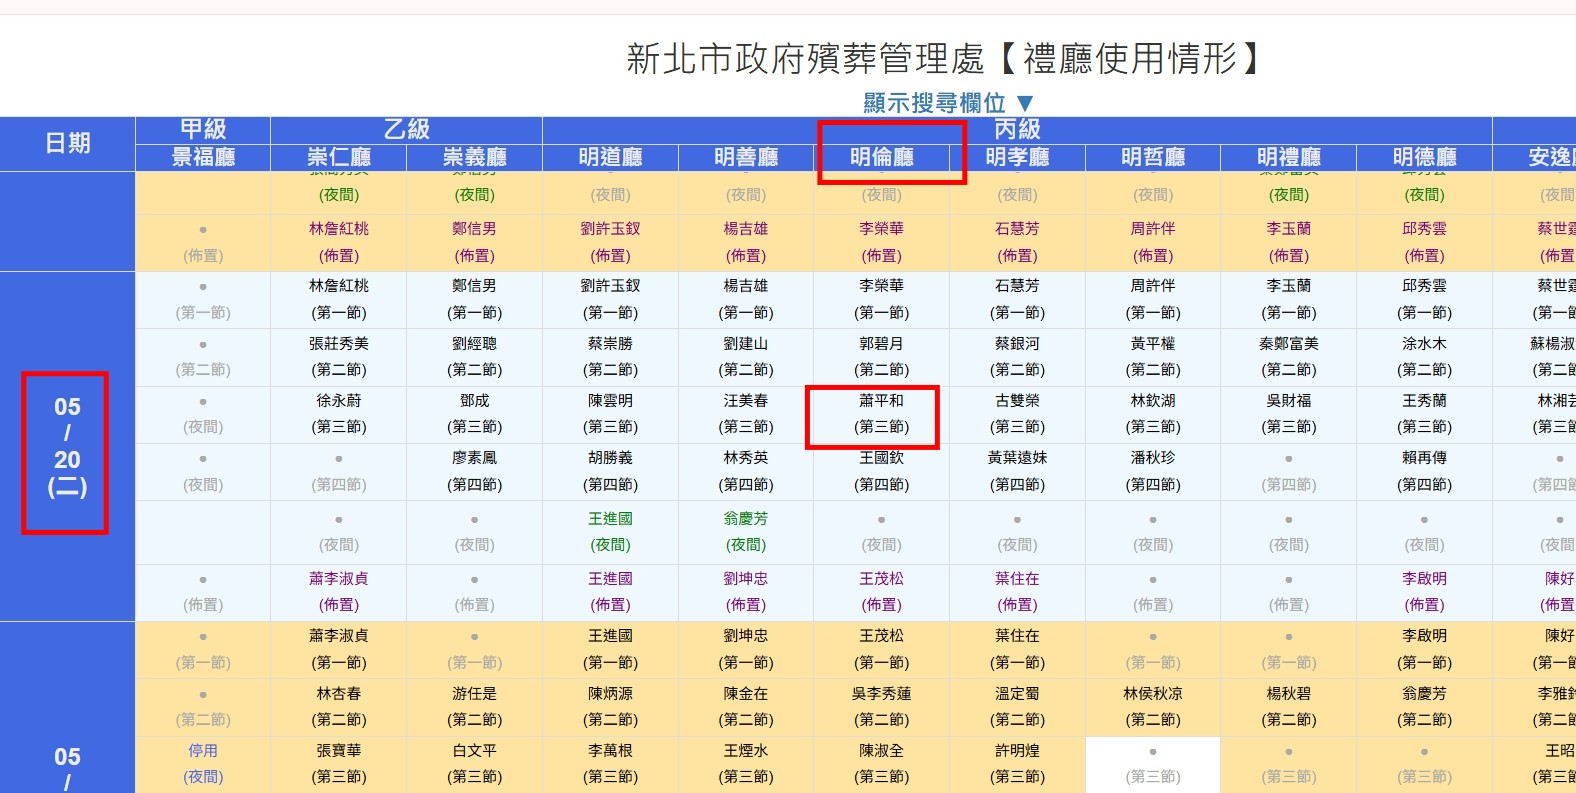Select the 郭碧月 (第二節) cell
The width and height of the screenshot is (1576, 793).
click(882, 357)
